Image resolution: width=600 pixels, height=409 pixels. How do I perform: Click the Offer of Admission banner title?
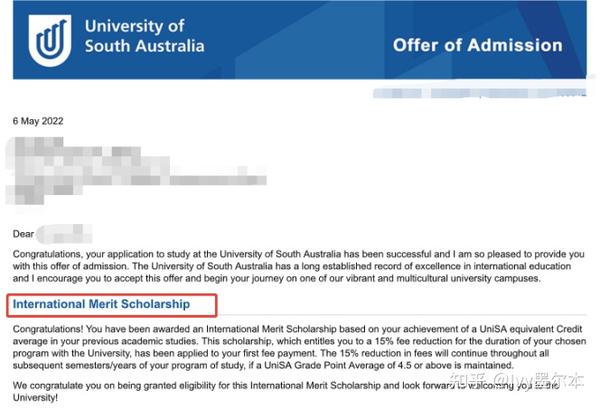point(478,45)
